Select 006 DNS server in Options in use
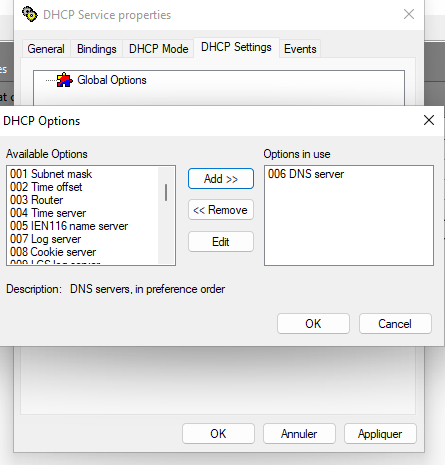Image resolution: width=445 pixels, height=465 pixels. (306, 174)
